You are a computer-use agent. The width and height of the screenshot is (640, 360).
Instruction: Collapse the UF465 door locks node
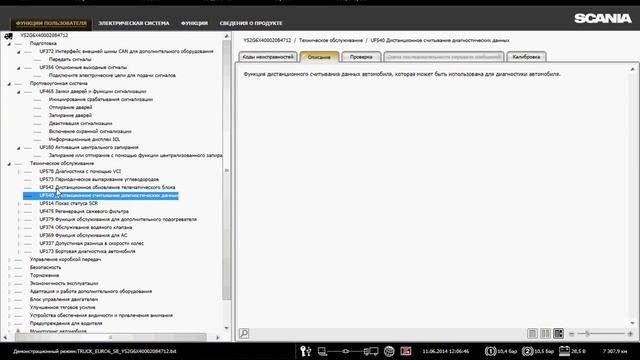click(19, 92)
